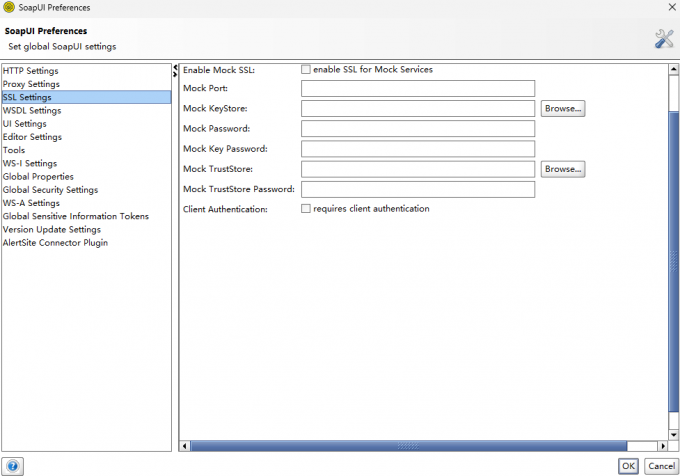Image resolution: width=680 pixels, height=476 pixels.
Task: Click the horizontal scrollbar right arrow
Action: point(663,446)
